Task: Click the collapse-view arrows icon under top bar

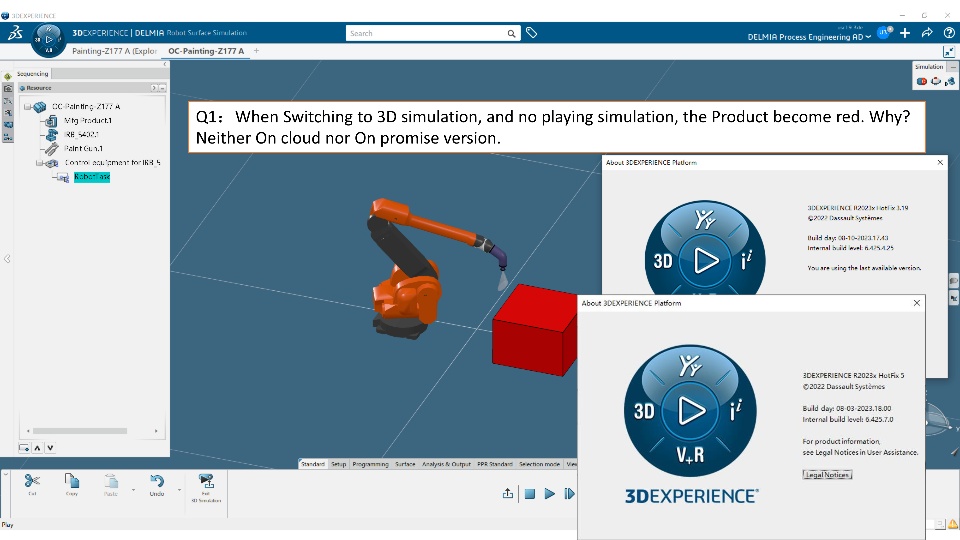Action: point(948,52)
